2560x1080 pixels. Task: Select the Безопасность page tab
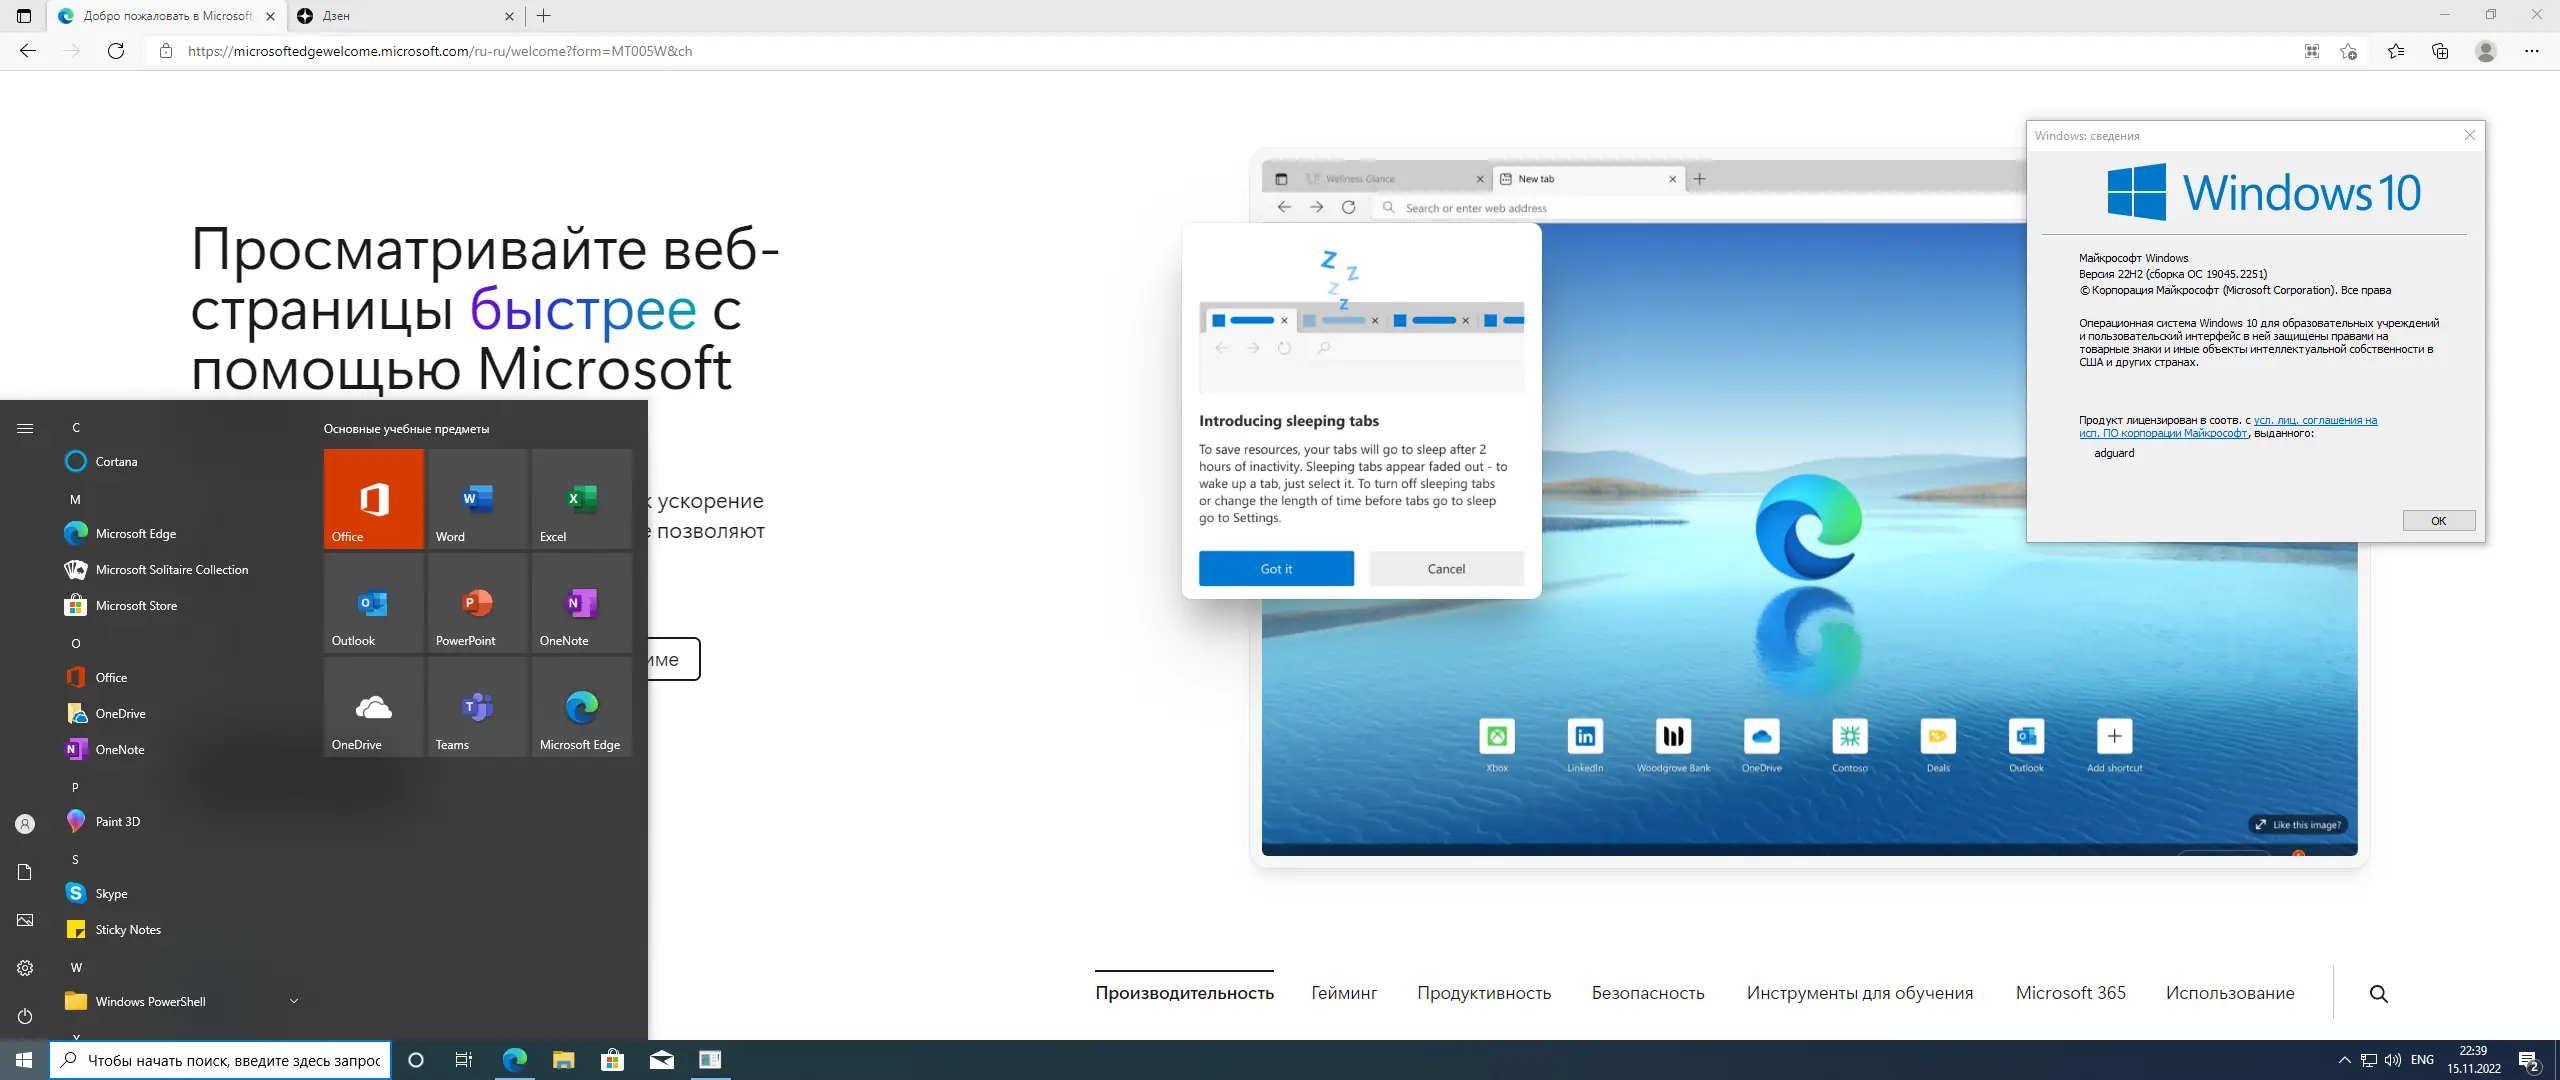point(1647,993)
